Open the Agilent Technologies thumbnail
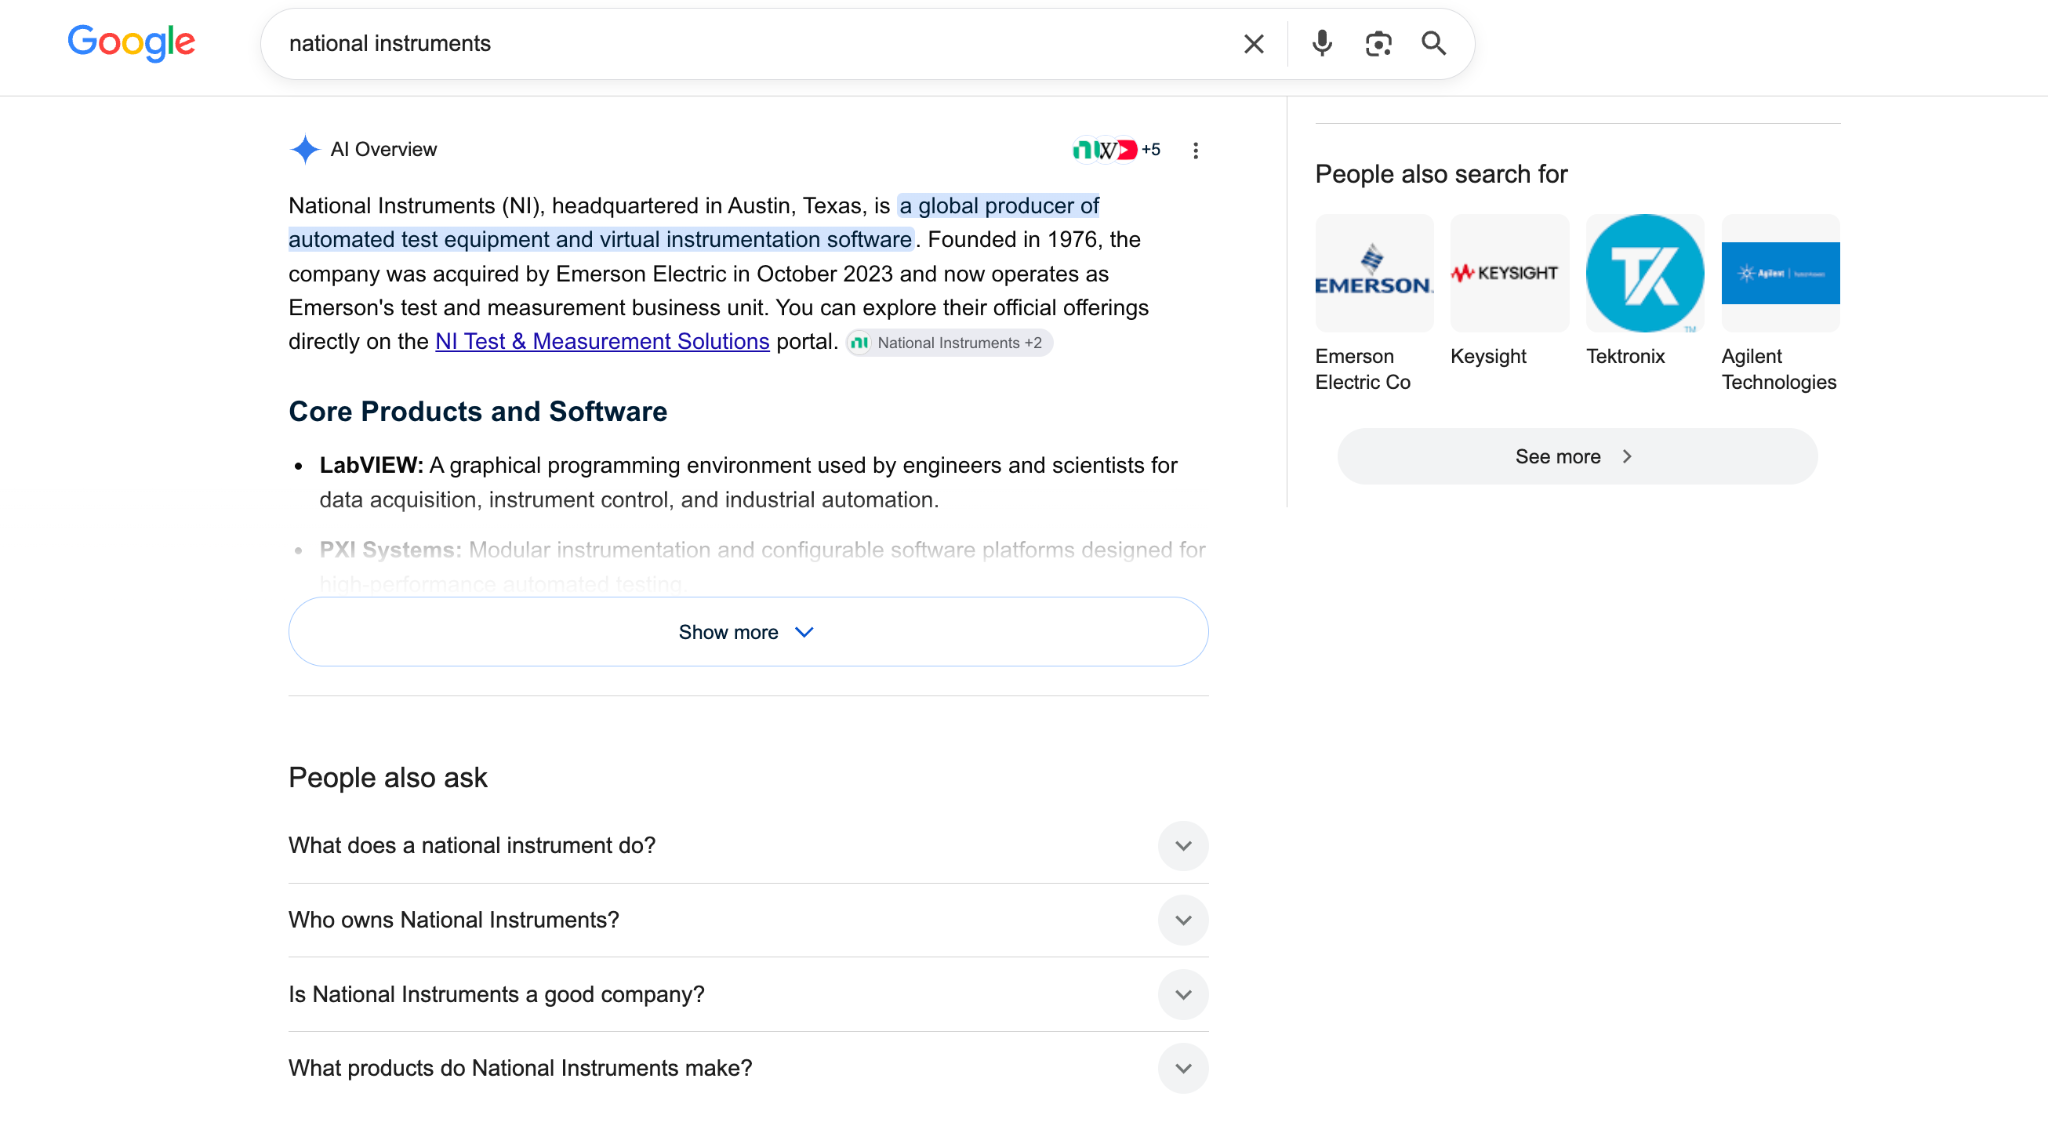This screenshot has height=1142, width=2048. click(x=1780, y=273)
